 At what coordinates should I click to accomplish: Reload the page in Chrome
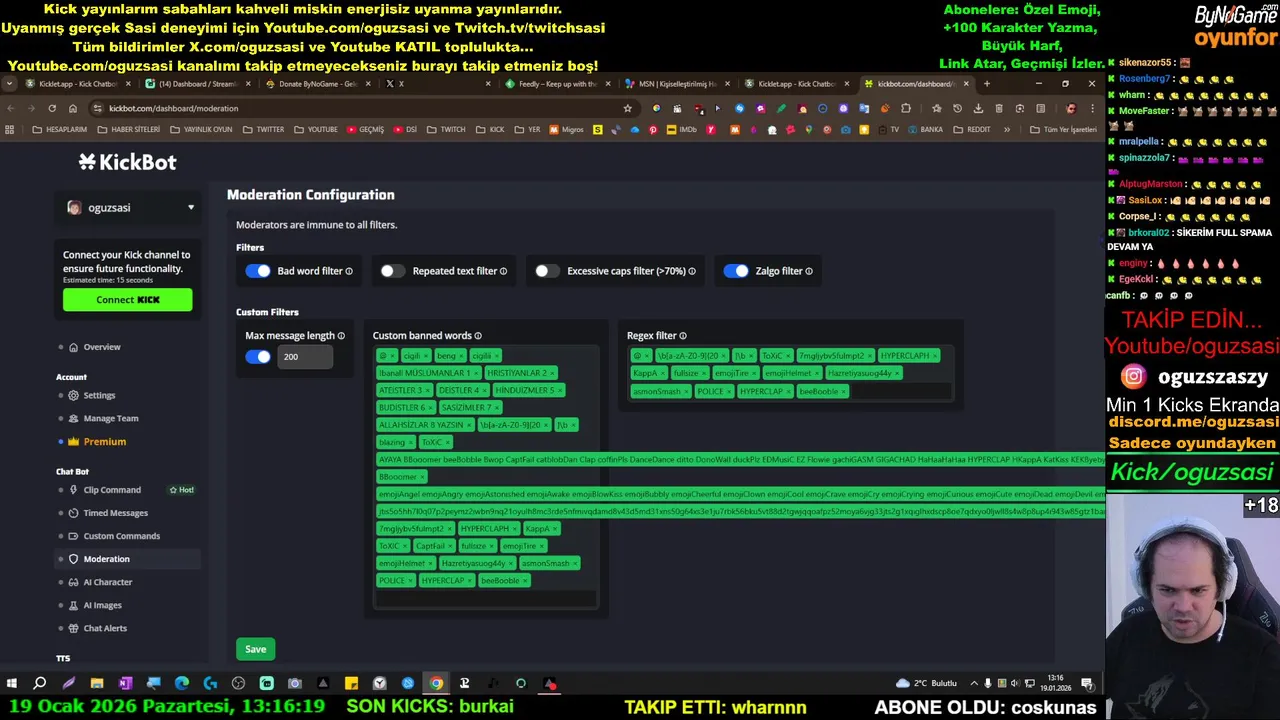[x=52, y=108]
